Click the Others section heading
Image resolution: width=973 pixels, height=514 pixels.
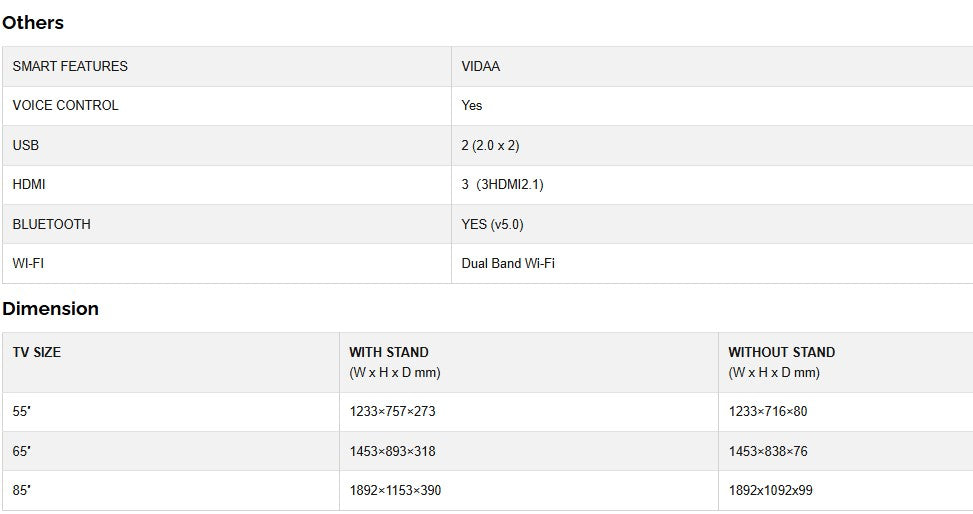click(33, 22)
